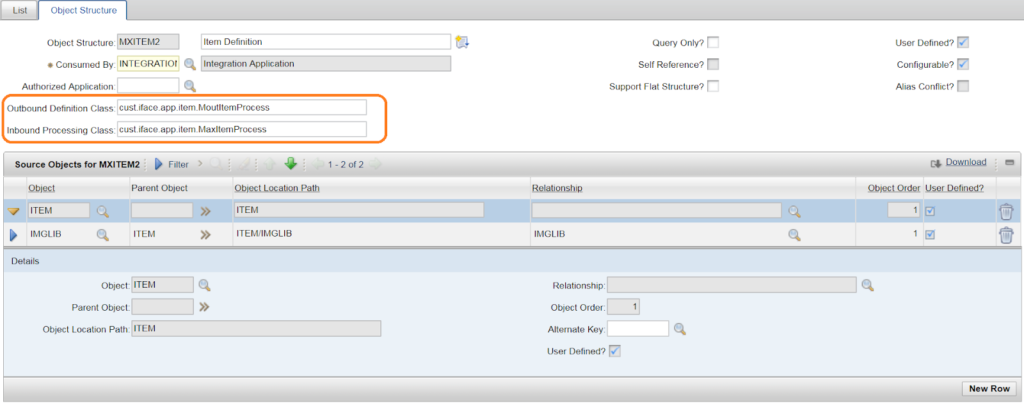
Task: Enable the Support Flat Structure checkbox
Action: [x=713, y=86]
